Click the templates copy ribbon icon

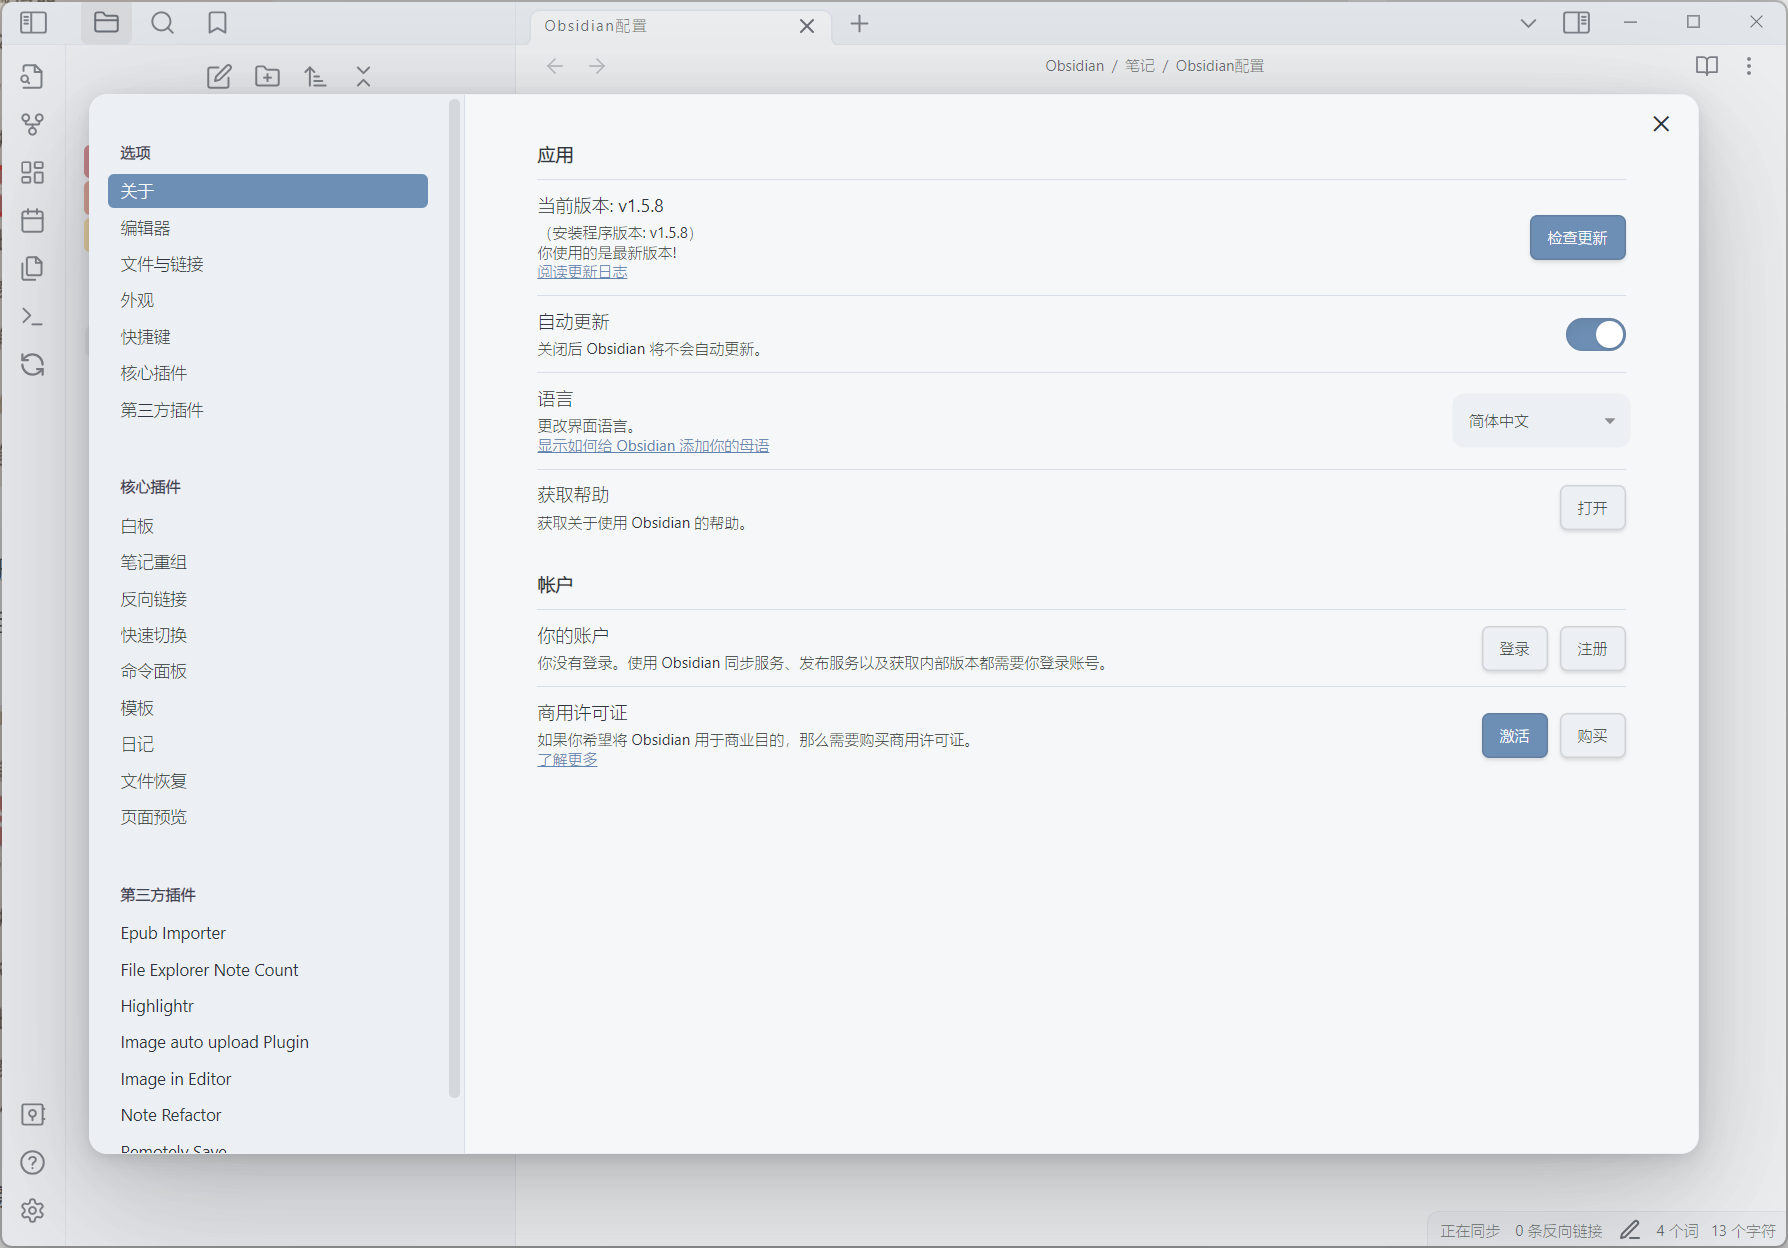[33, 268]
